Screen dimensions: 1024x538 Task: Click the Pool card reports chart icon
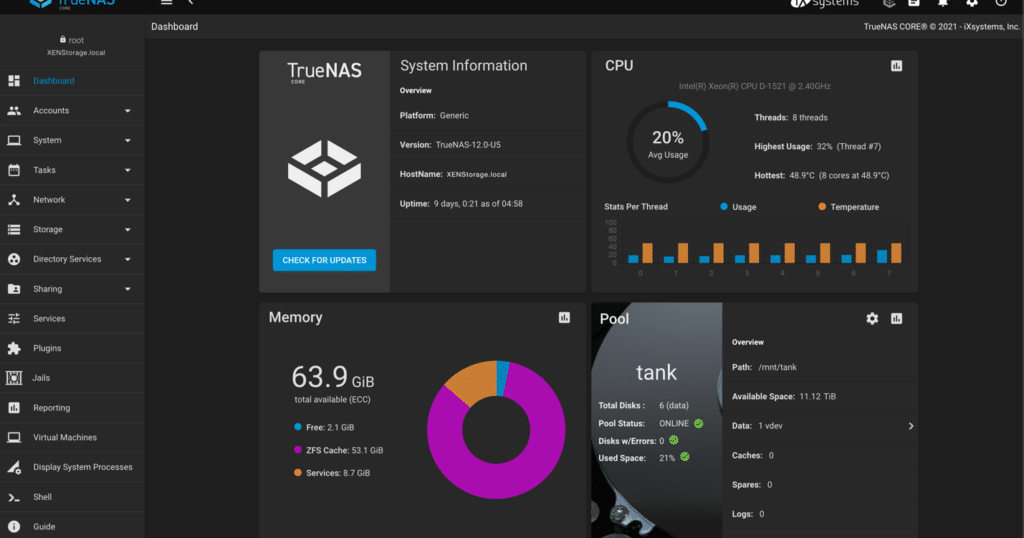(896, 318)
